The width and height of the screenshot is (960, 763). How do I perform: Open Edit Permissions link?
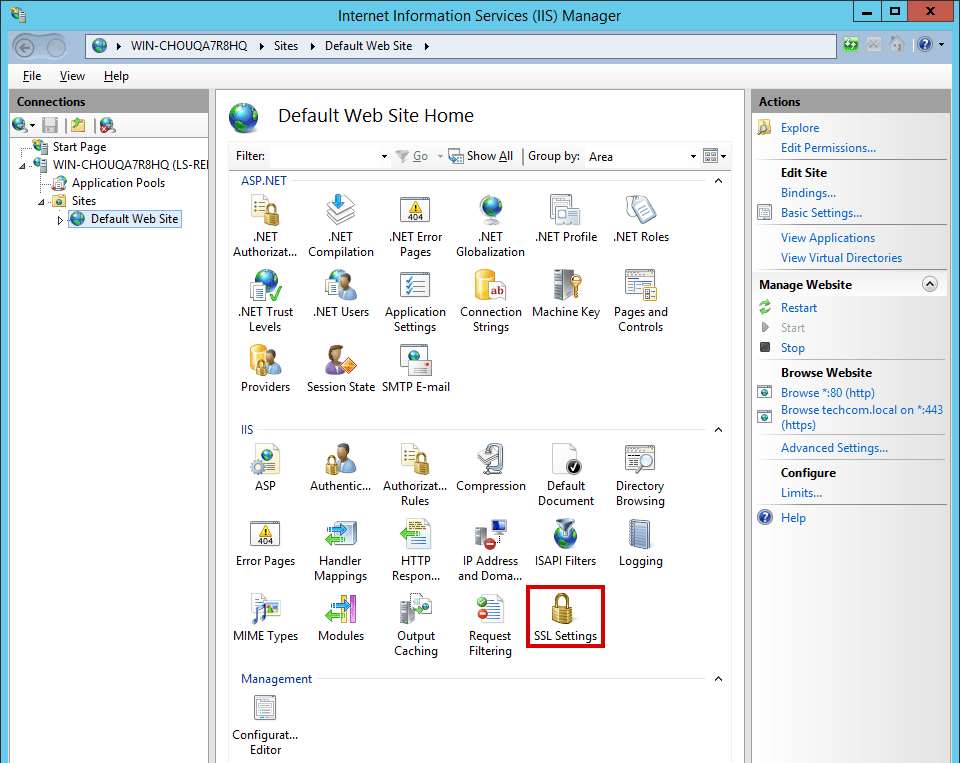pyautogui.click(x=828, y=148)
